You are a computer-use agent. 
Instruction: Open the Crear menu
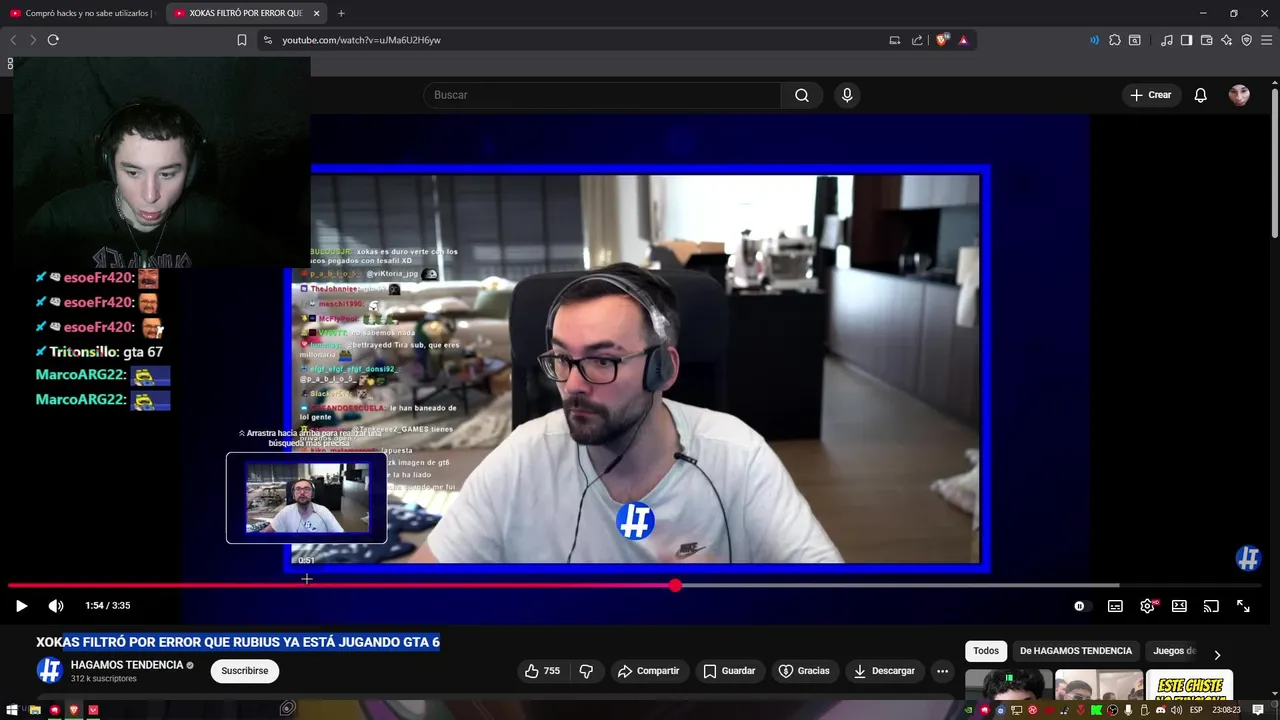(x=1150, y=95)
